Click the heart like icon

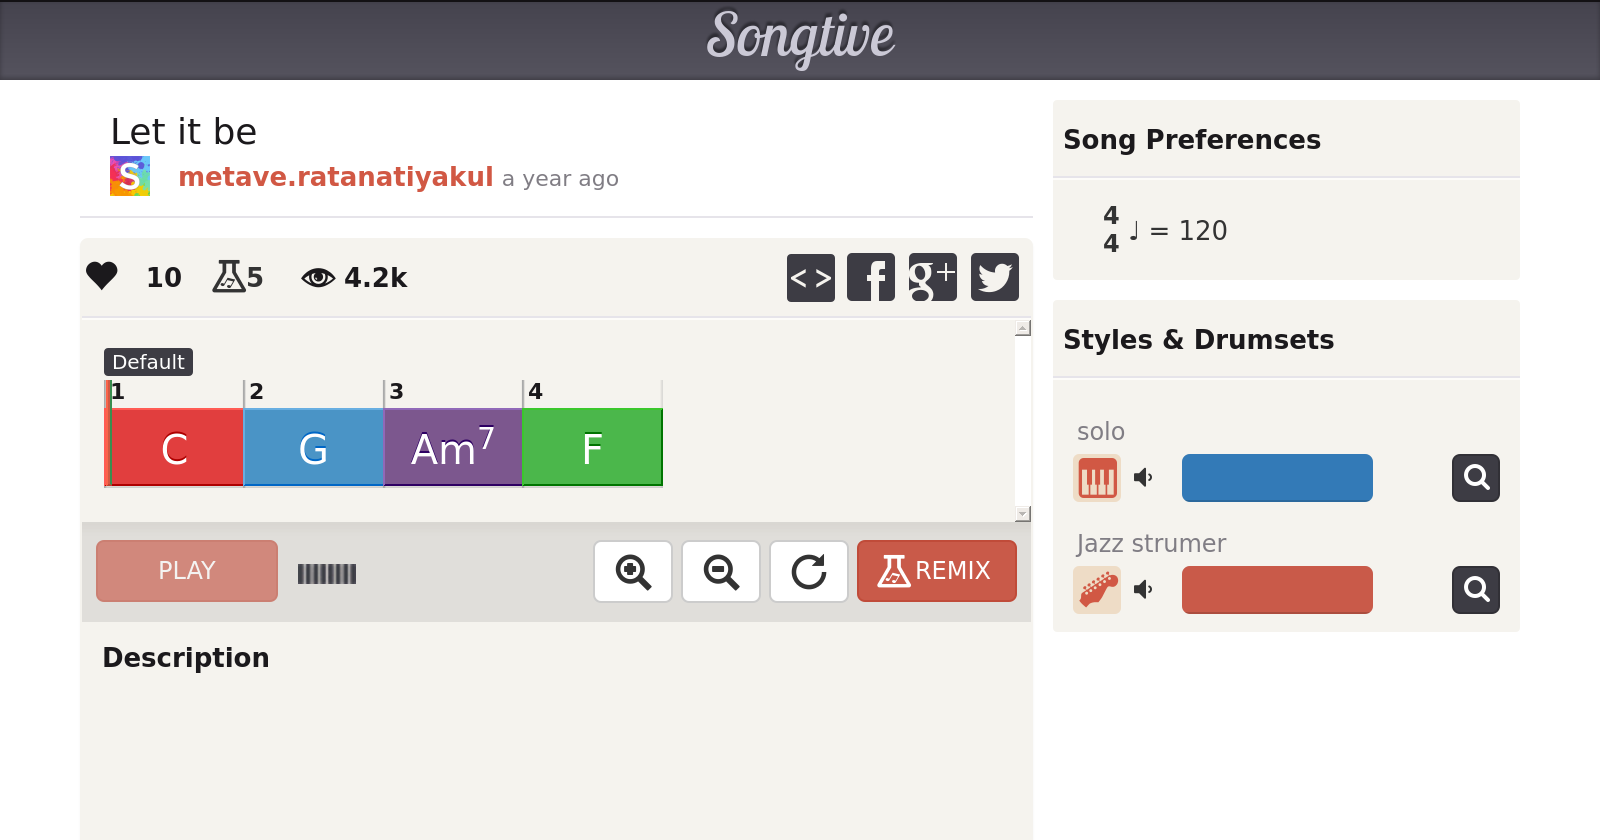(x=102, y=276)
